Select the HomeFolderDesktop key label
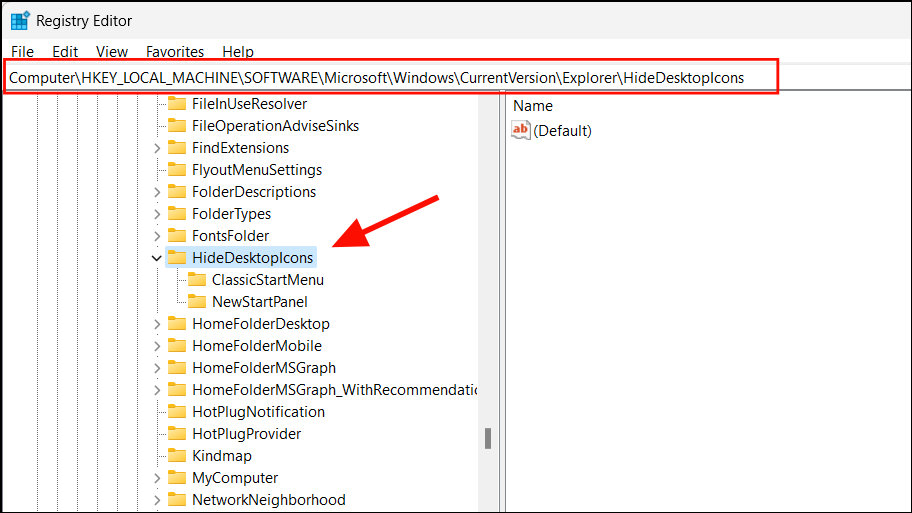Image resolution: width=912 pixels, height=513 pixels. point(261,323)
